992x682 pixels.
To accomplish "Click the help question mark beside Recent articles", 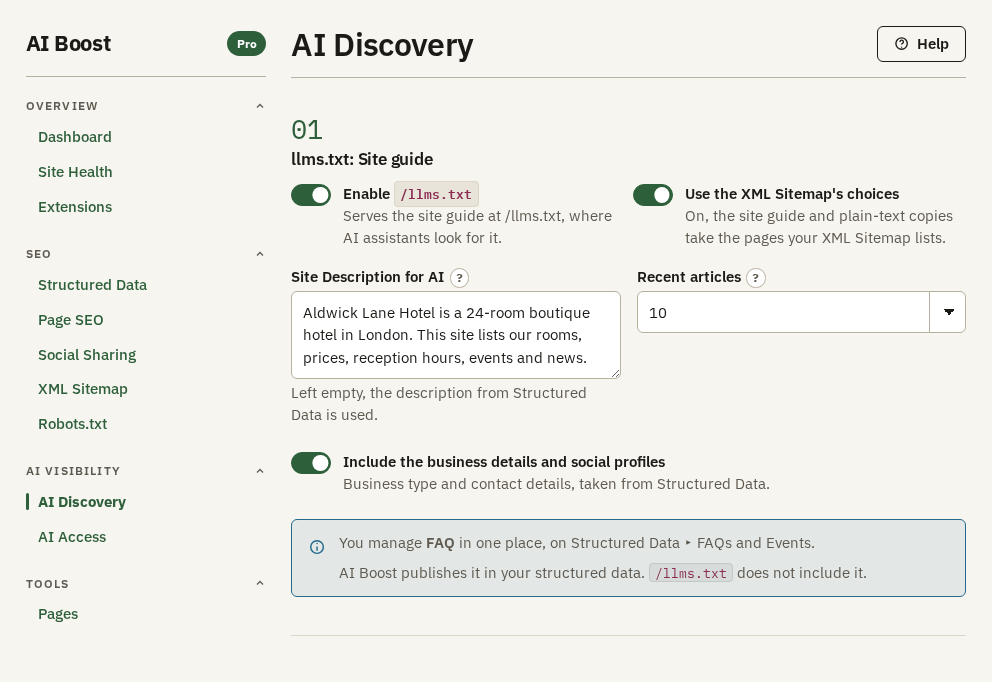I will pos(755,278).
